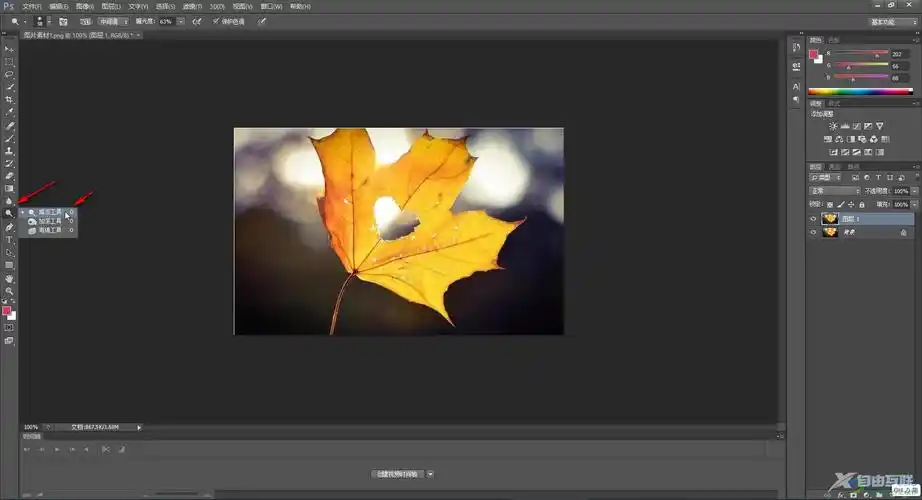
Task: Choose Sponge tool (海绵工具) from flyout
Action: 49,230
